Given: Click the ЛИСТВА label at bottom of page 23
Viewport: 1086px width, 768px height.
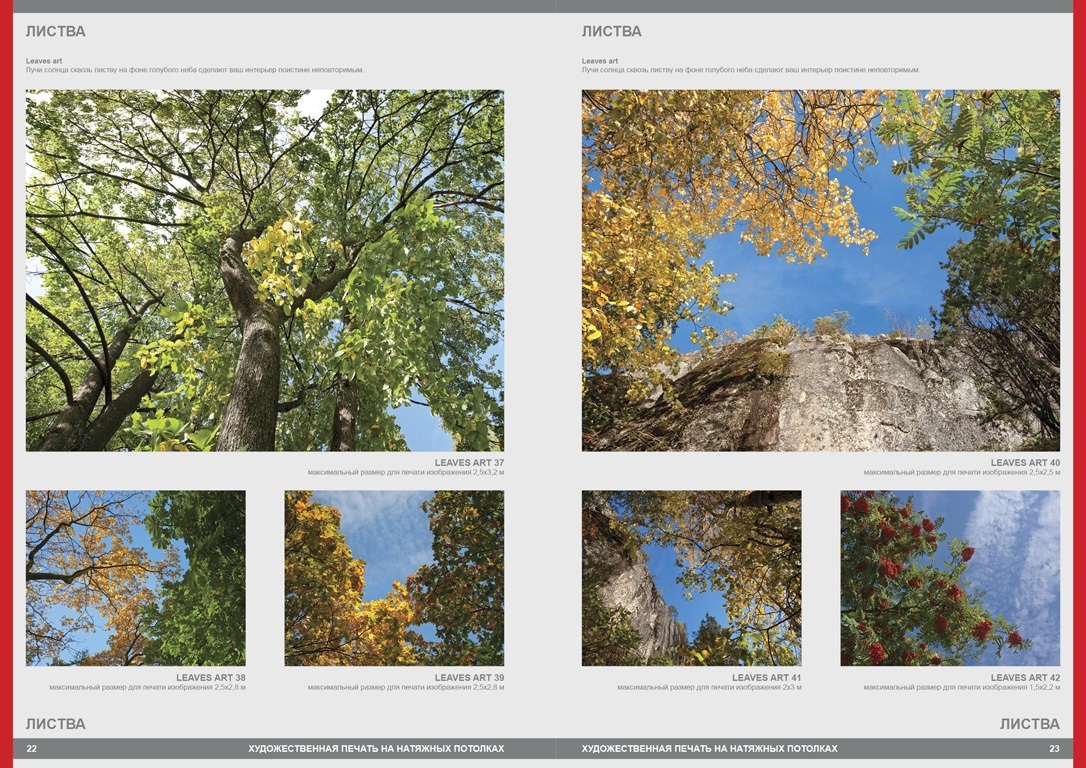Looking at the screenshot, I should coord(1029,724).
